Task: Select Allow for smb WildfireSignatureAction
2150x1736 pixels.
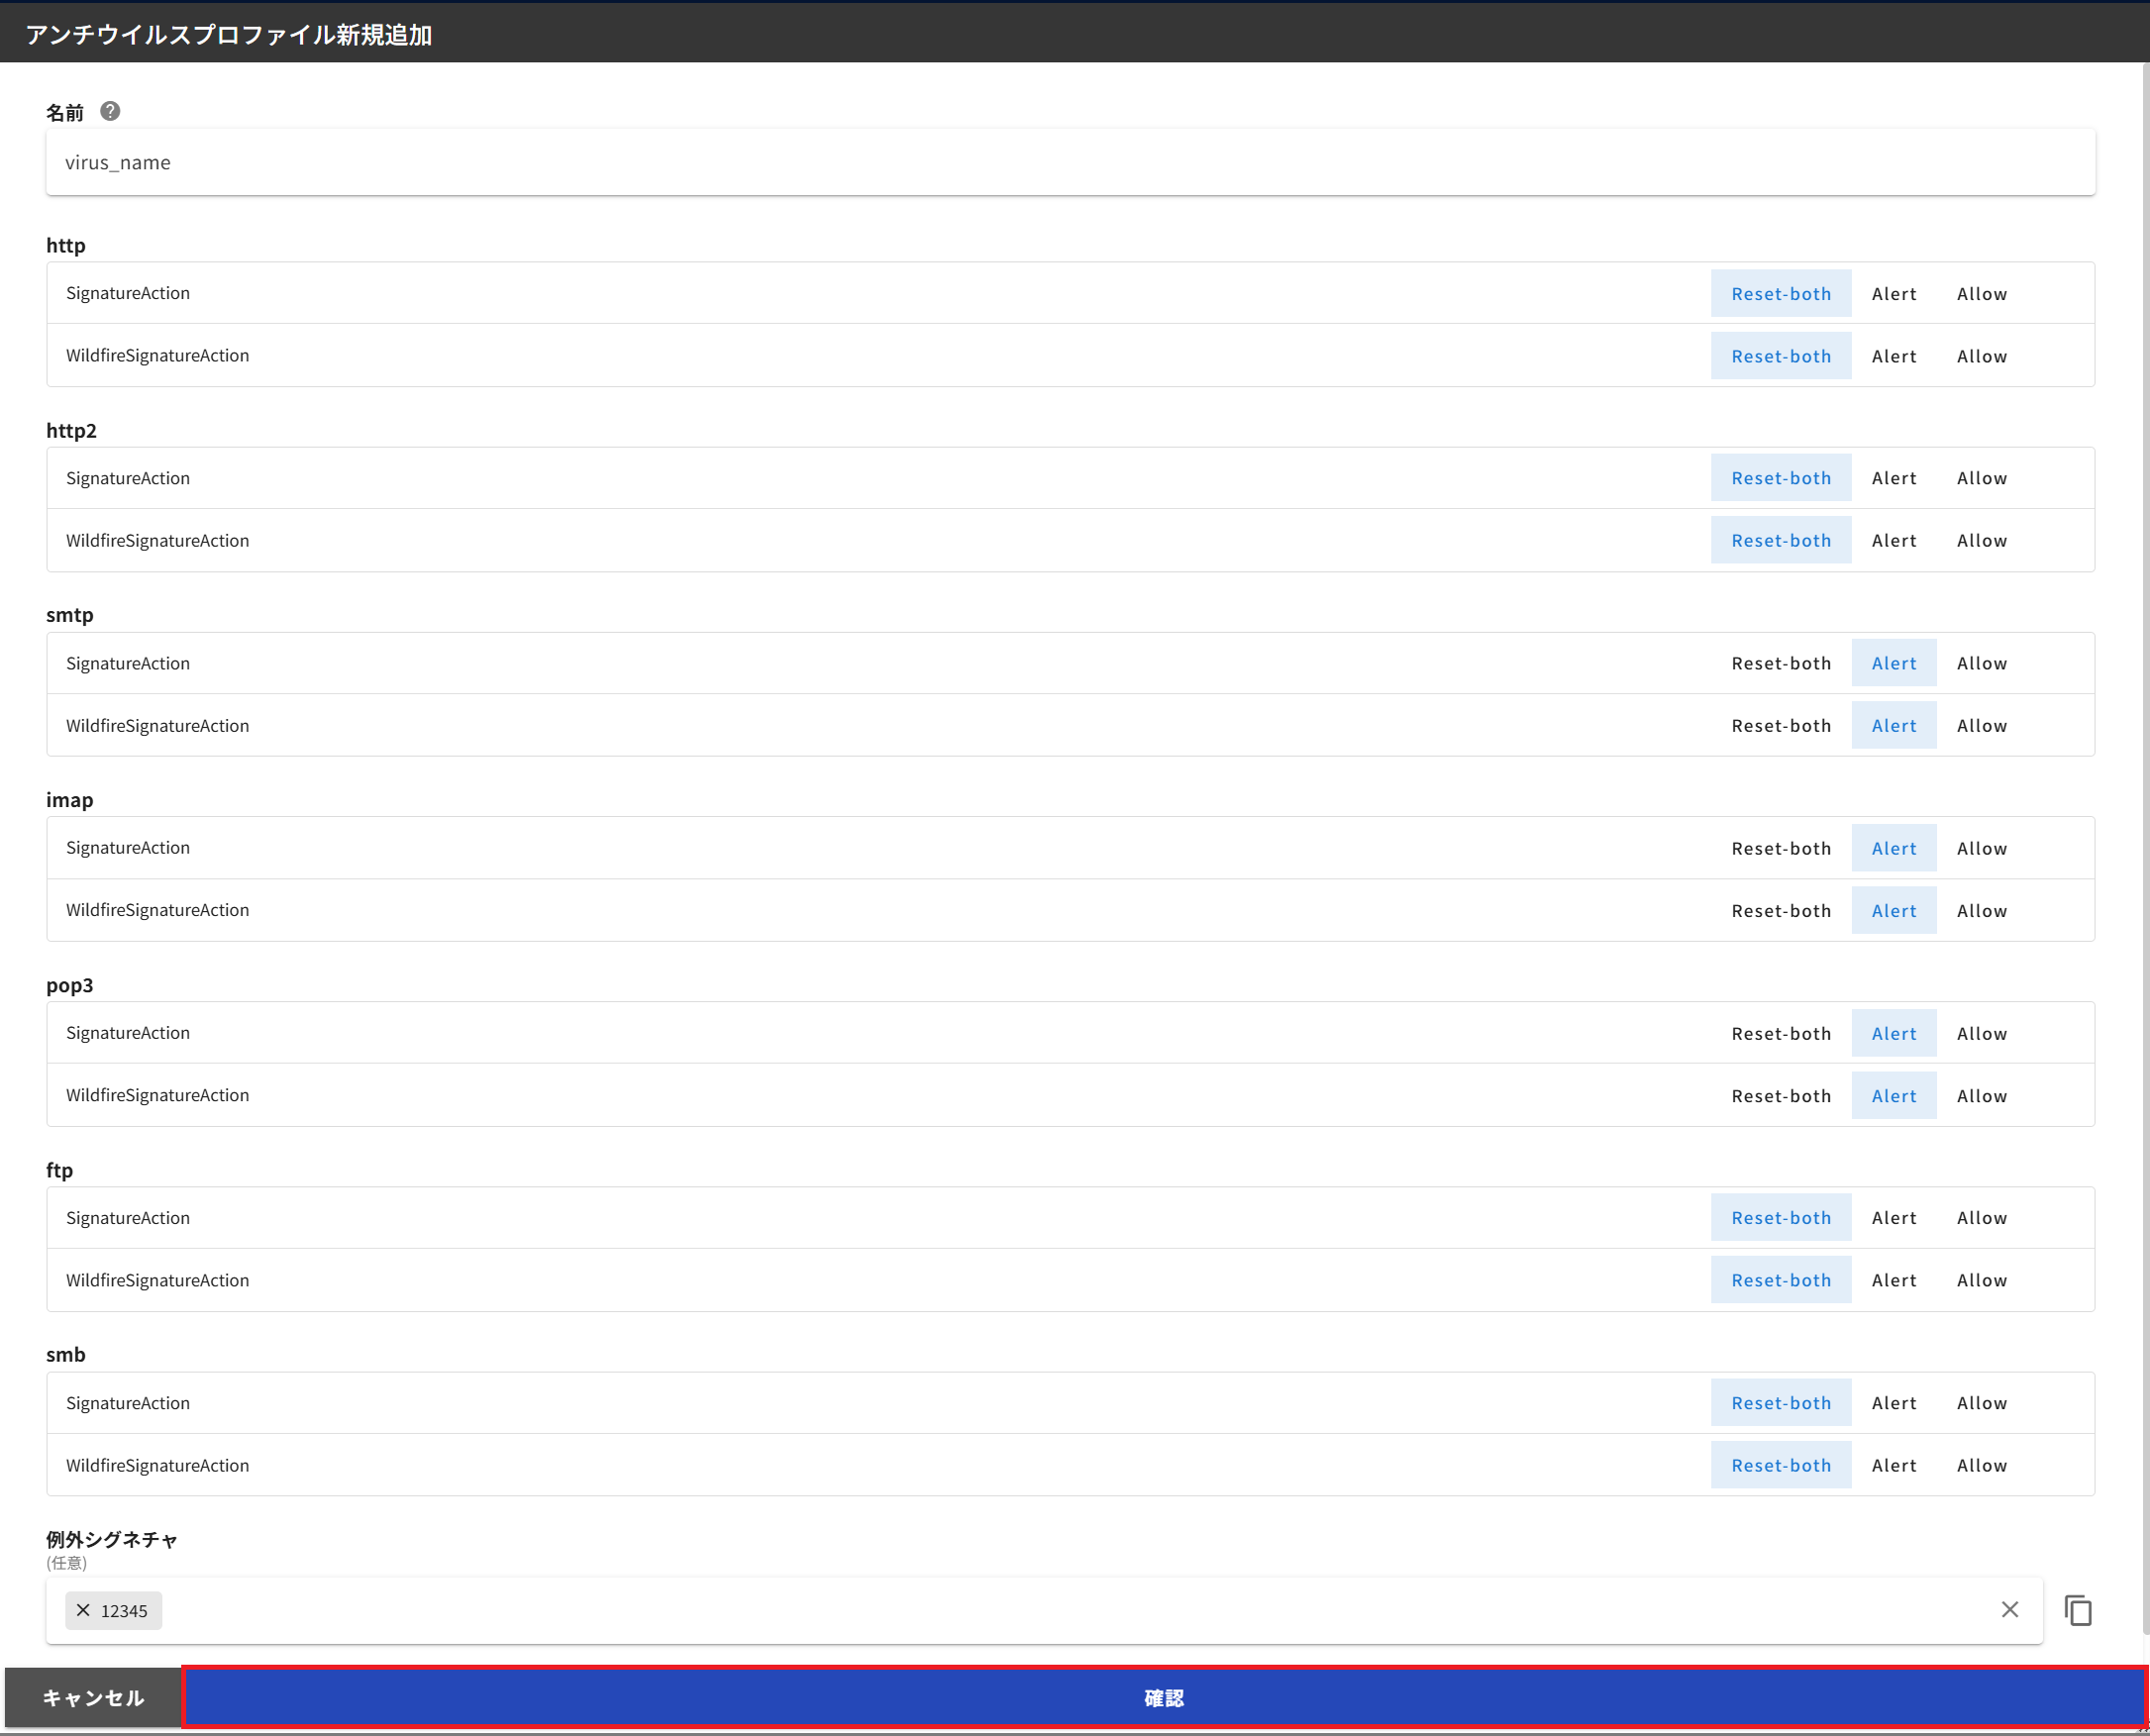Action: 1981,1465
